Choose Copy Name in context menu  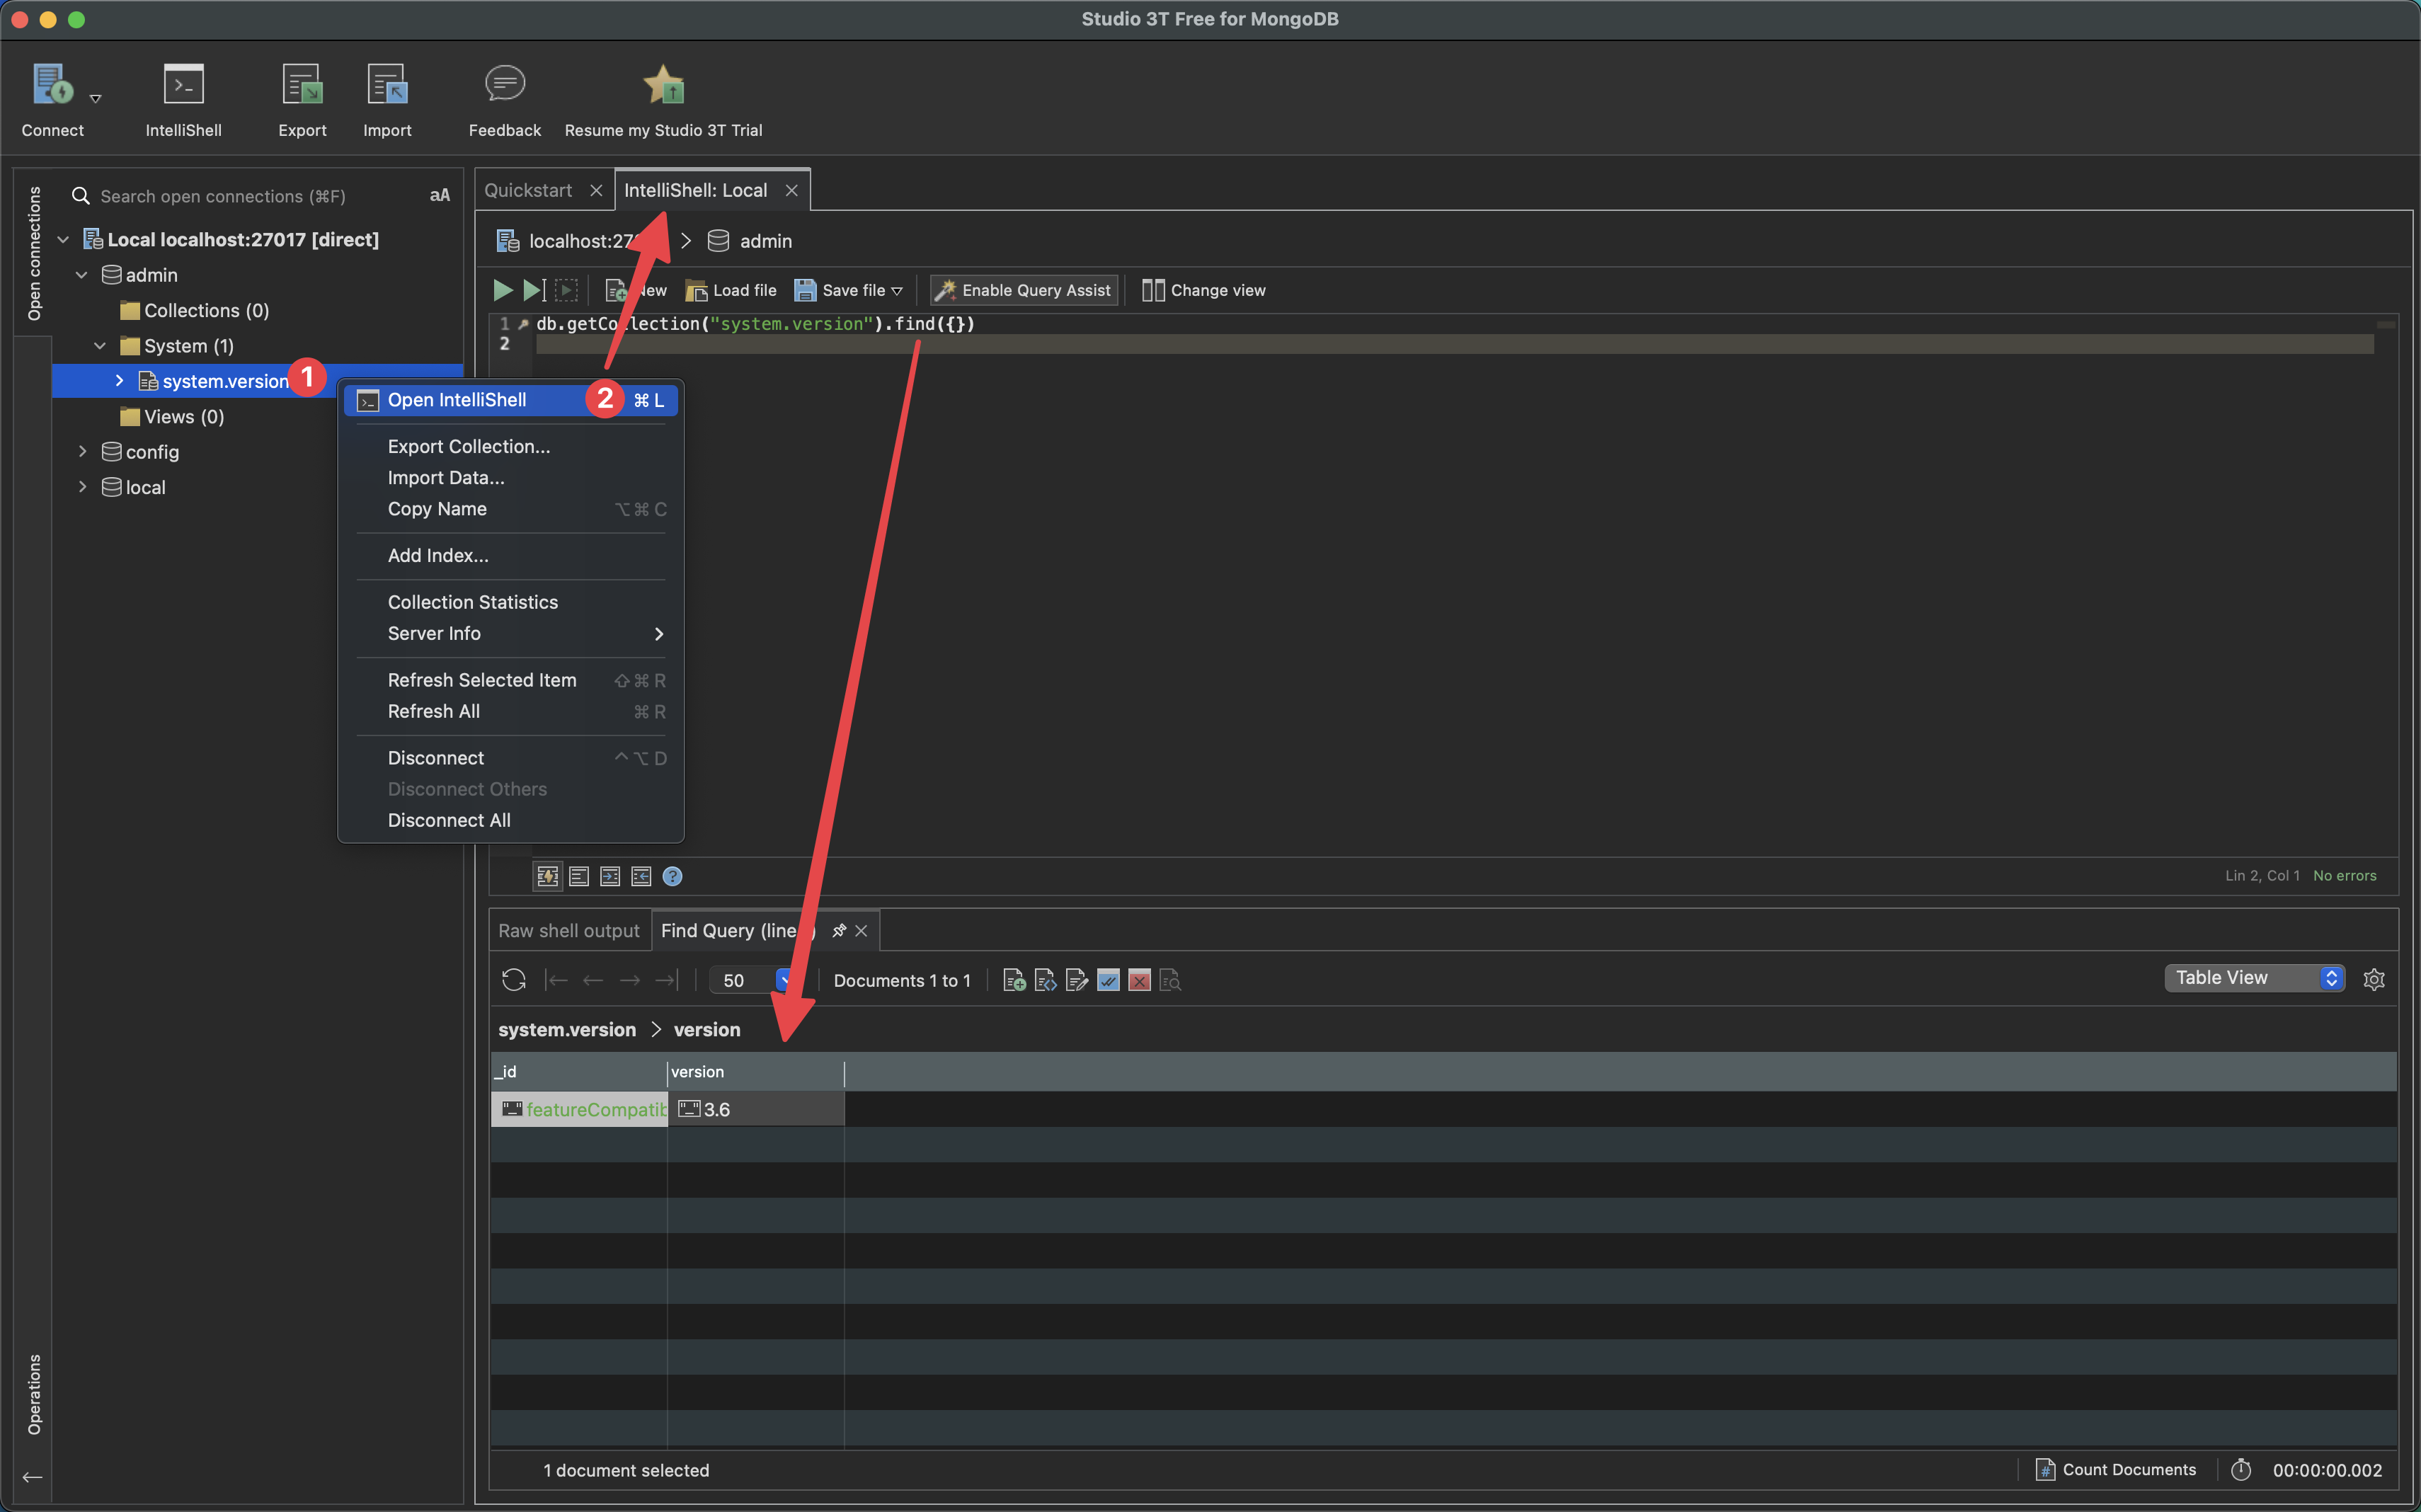(511, 508)
